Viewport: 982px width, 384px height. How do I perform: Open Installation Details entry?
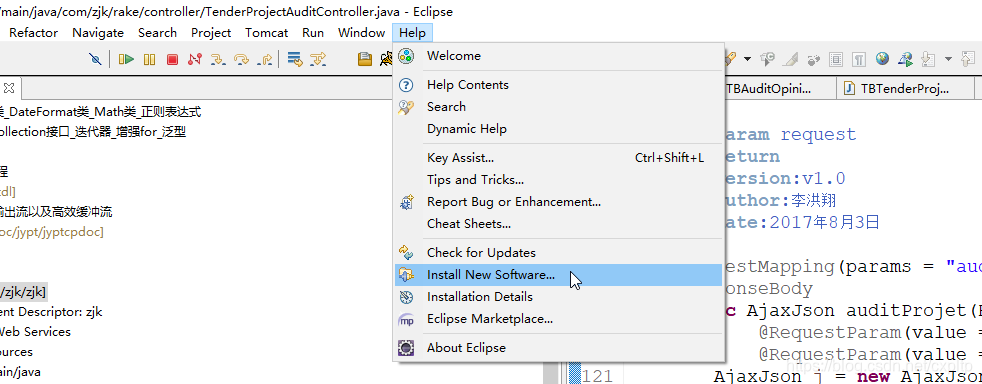(559, 296)
